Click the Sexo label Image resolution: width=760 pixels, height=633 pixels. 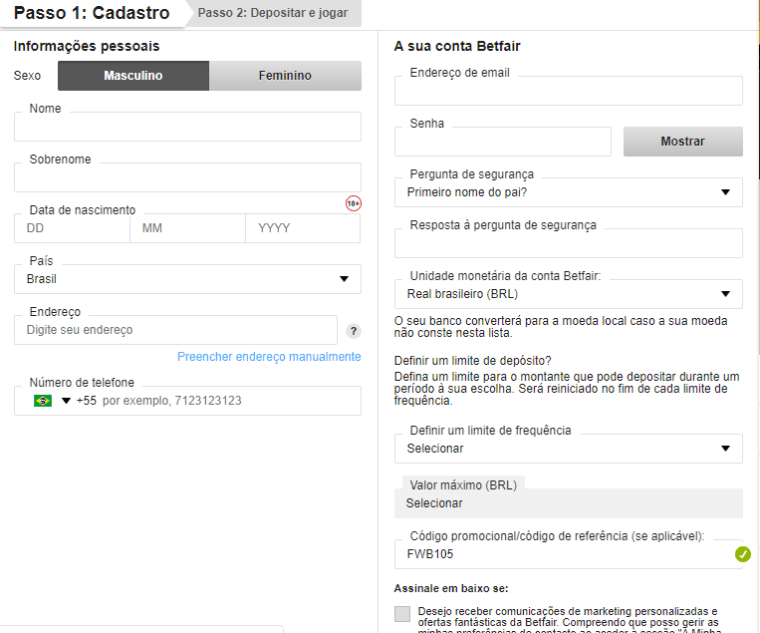click(27, 76)
